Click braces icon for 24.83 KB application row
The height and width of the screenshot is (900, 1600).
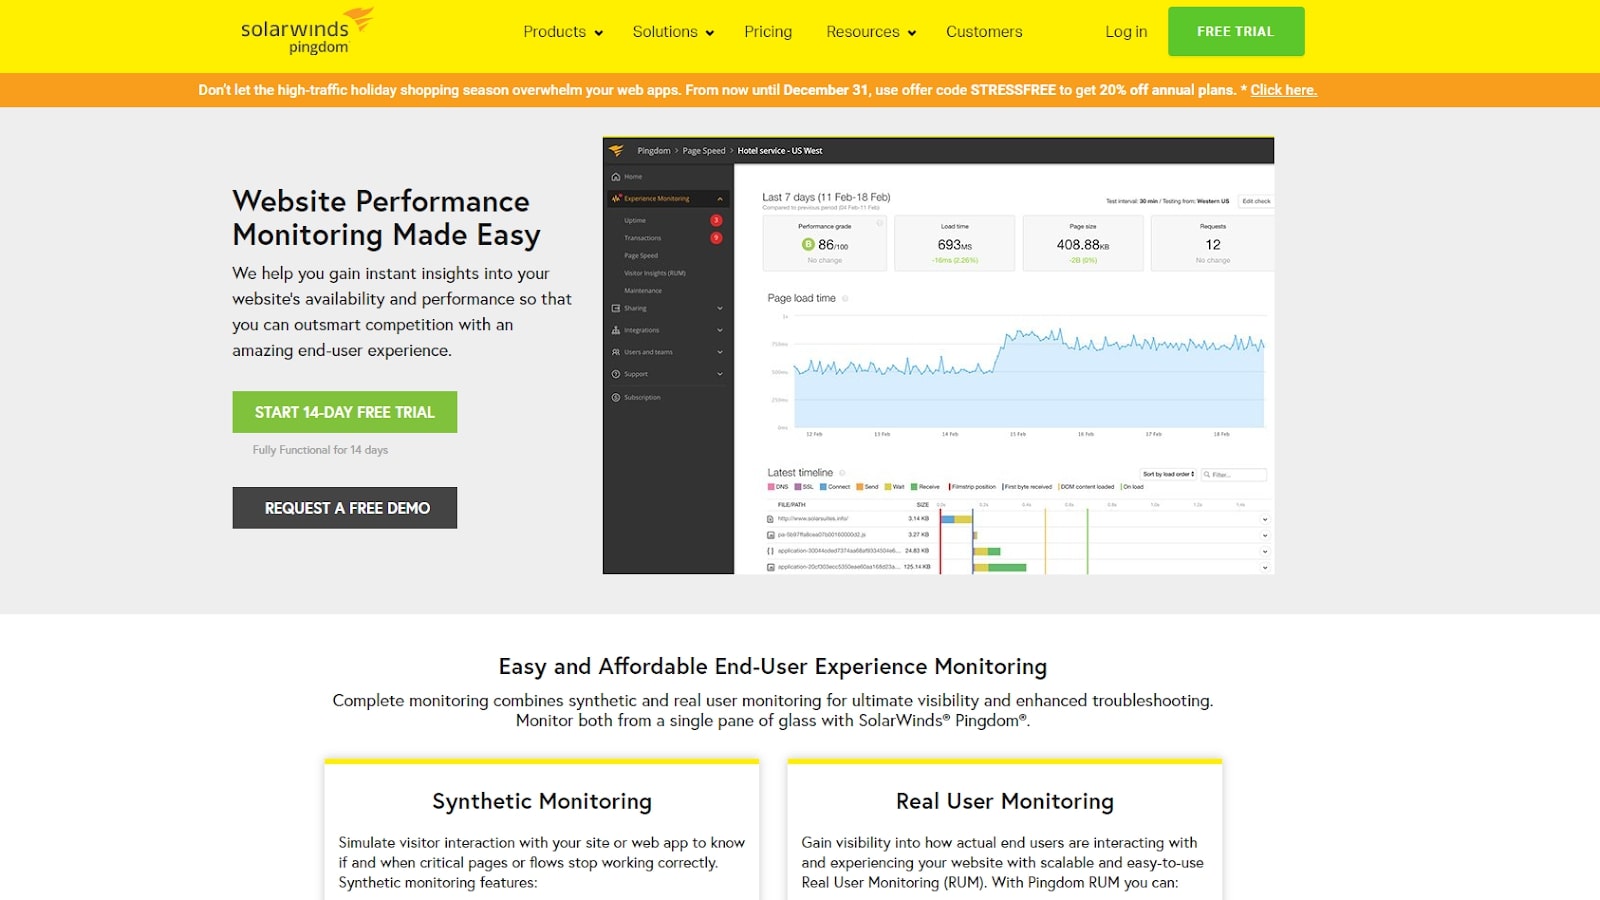770,551
